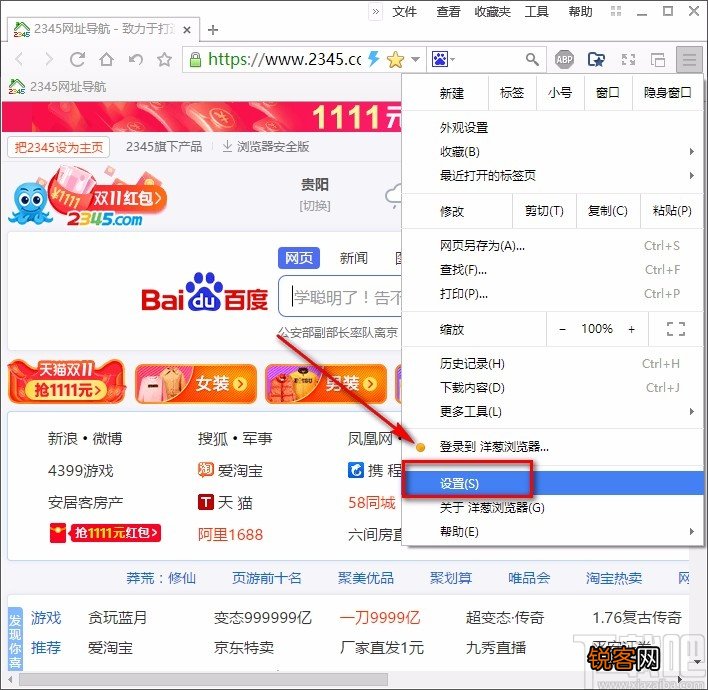
Task: Click 登录到 洋葱浏览器...
Action: (552, 447)
